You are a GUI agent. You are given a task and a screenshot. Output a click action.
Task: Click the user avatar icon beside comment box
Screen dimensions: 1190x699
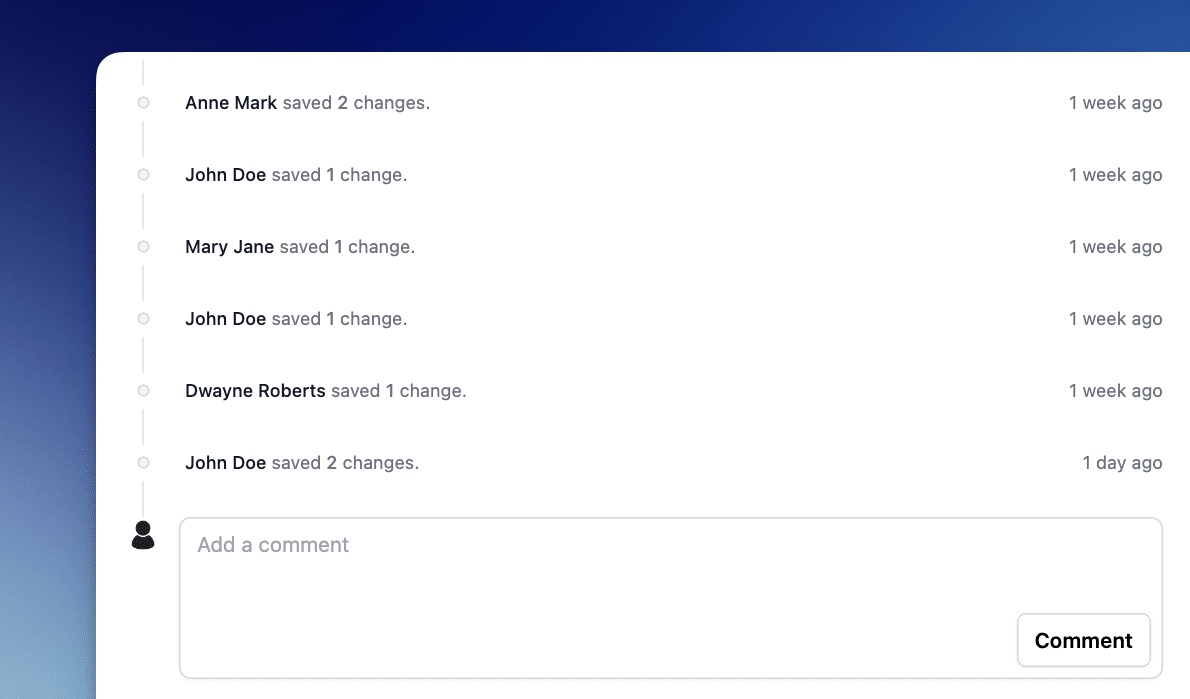click(143, 535)
